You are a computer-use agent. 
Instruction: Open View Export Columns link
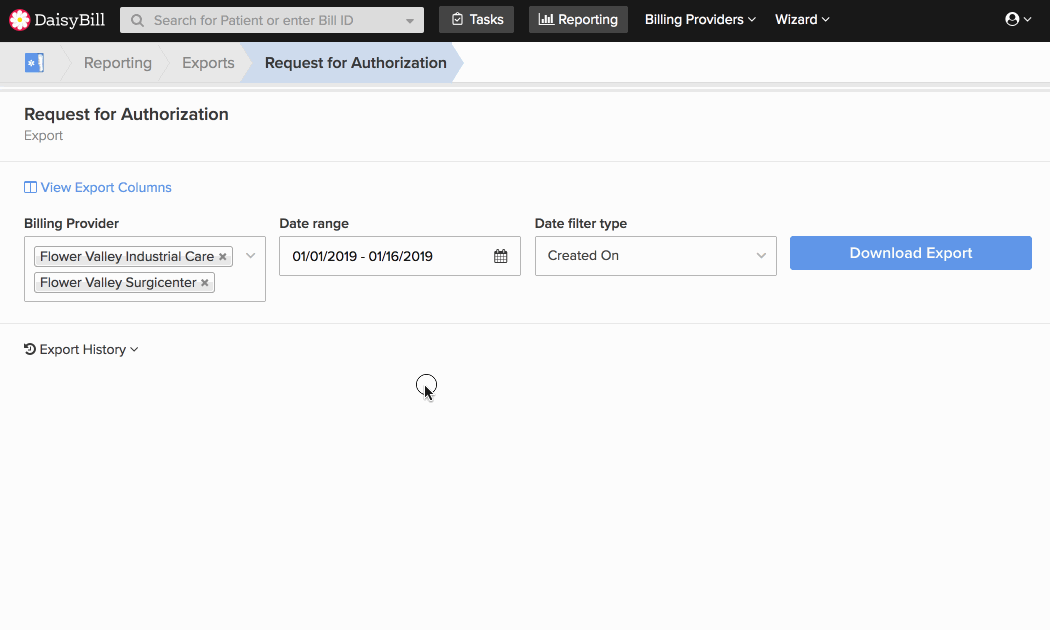pyautogui.click(x=98, y=187)
